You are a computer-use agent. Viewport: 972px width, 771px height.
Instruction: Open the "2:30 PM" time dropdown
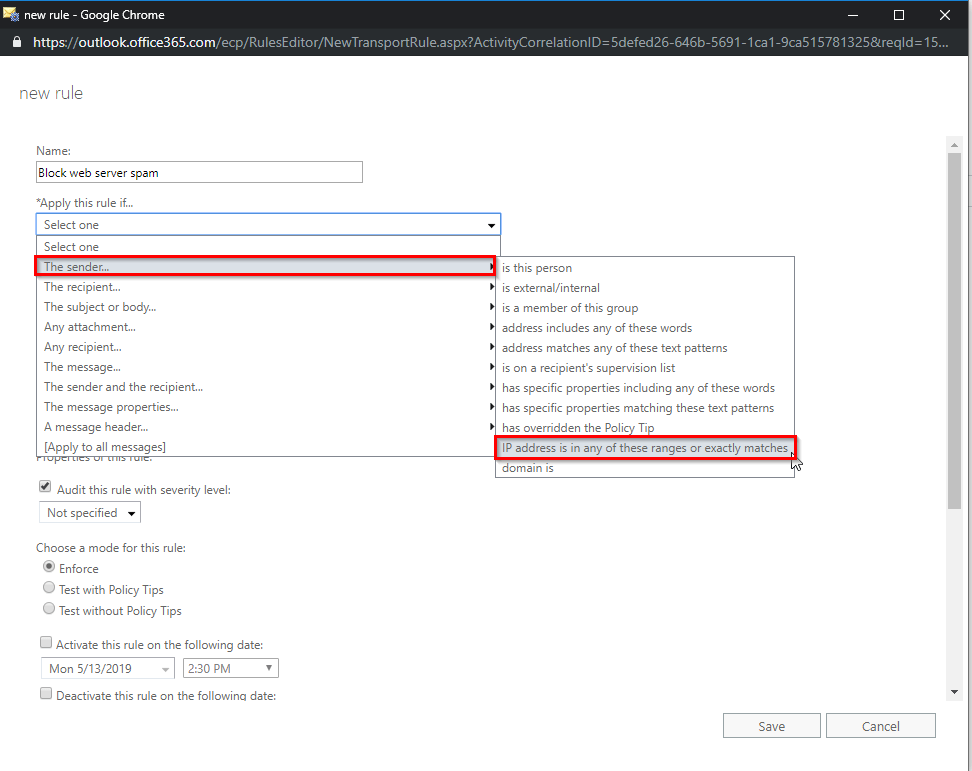[230, 668]
